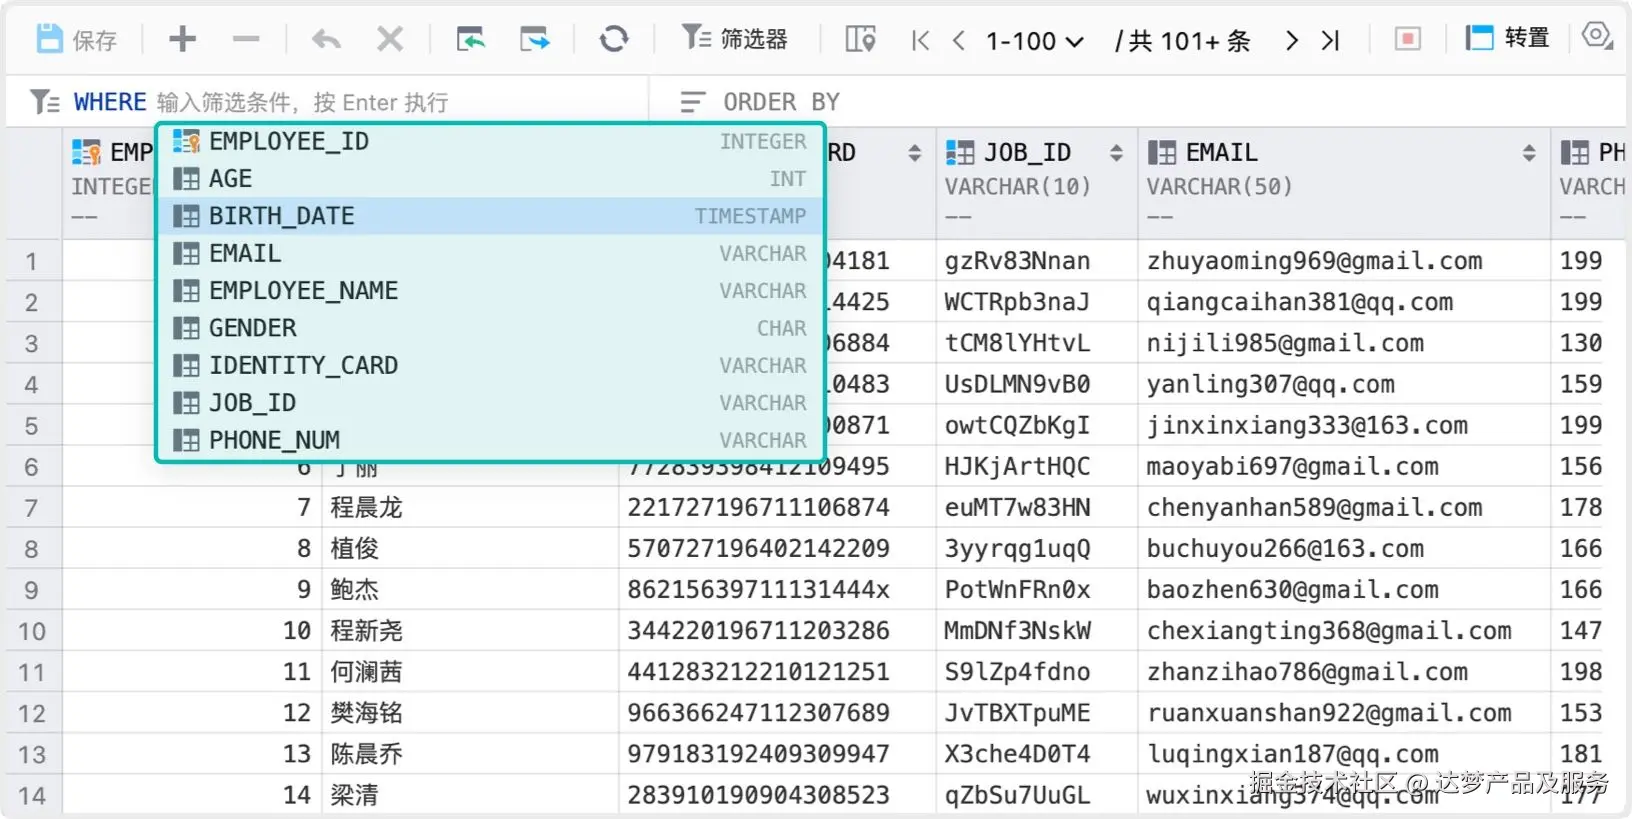This screenshot has height=819, width=1632.
Task: Go to the next page
Action: [x=1292, y=41]
